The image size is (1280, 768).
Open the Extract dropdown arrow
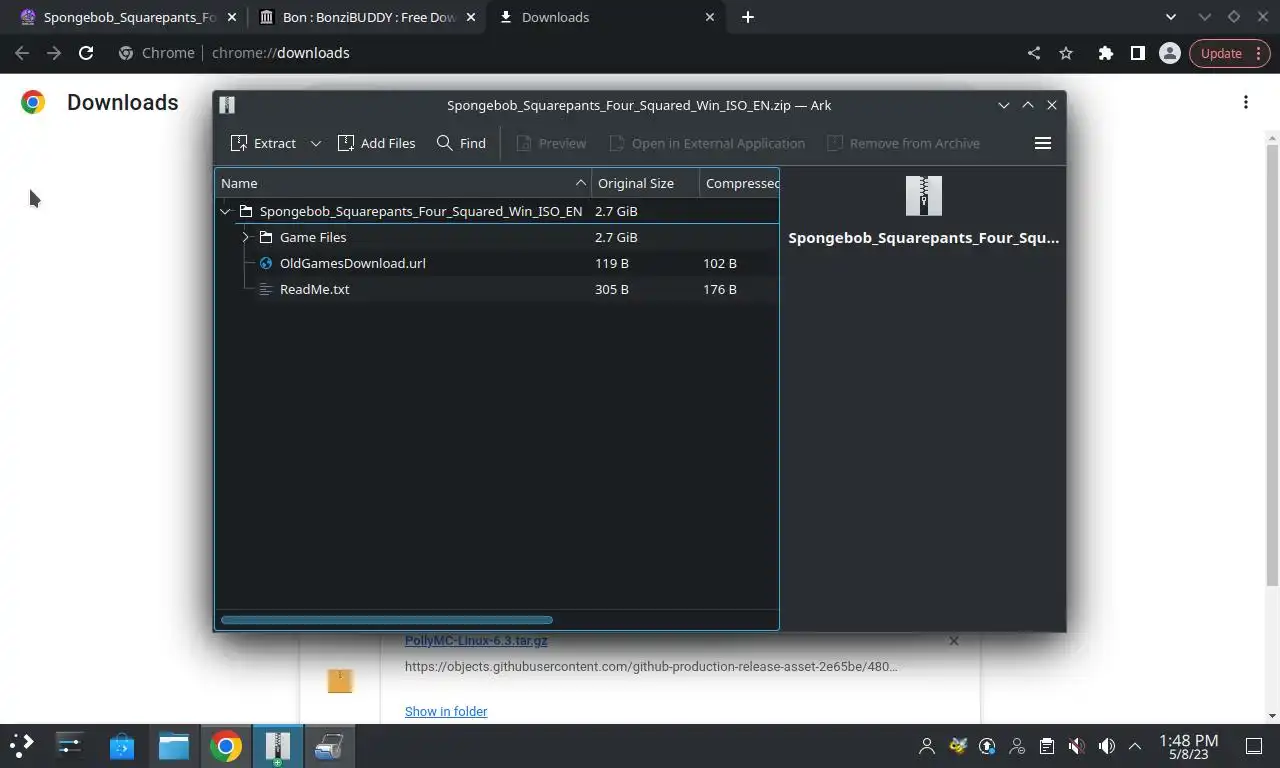(315, 143)
